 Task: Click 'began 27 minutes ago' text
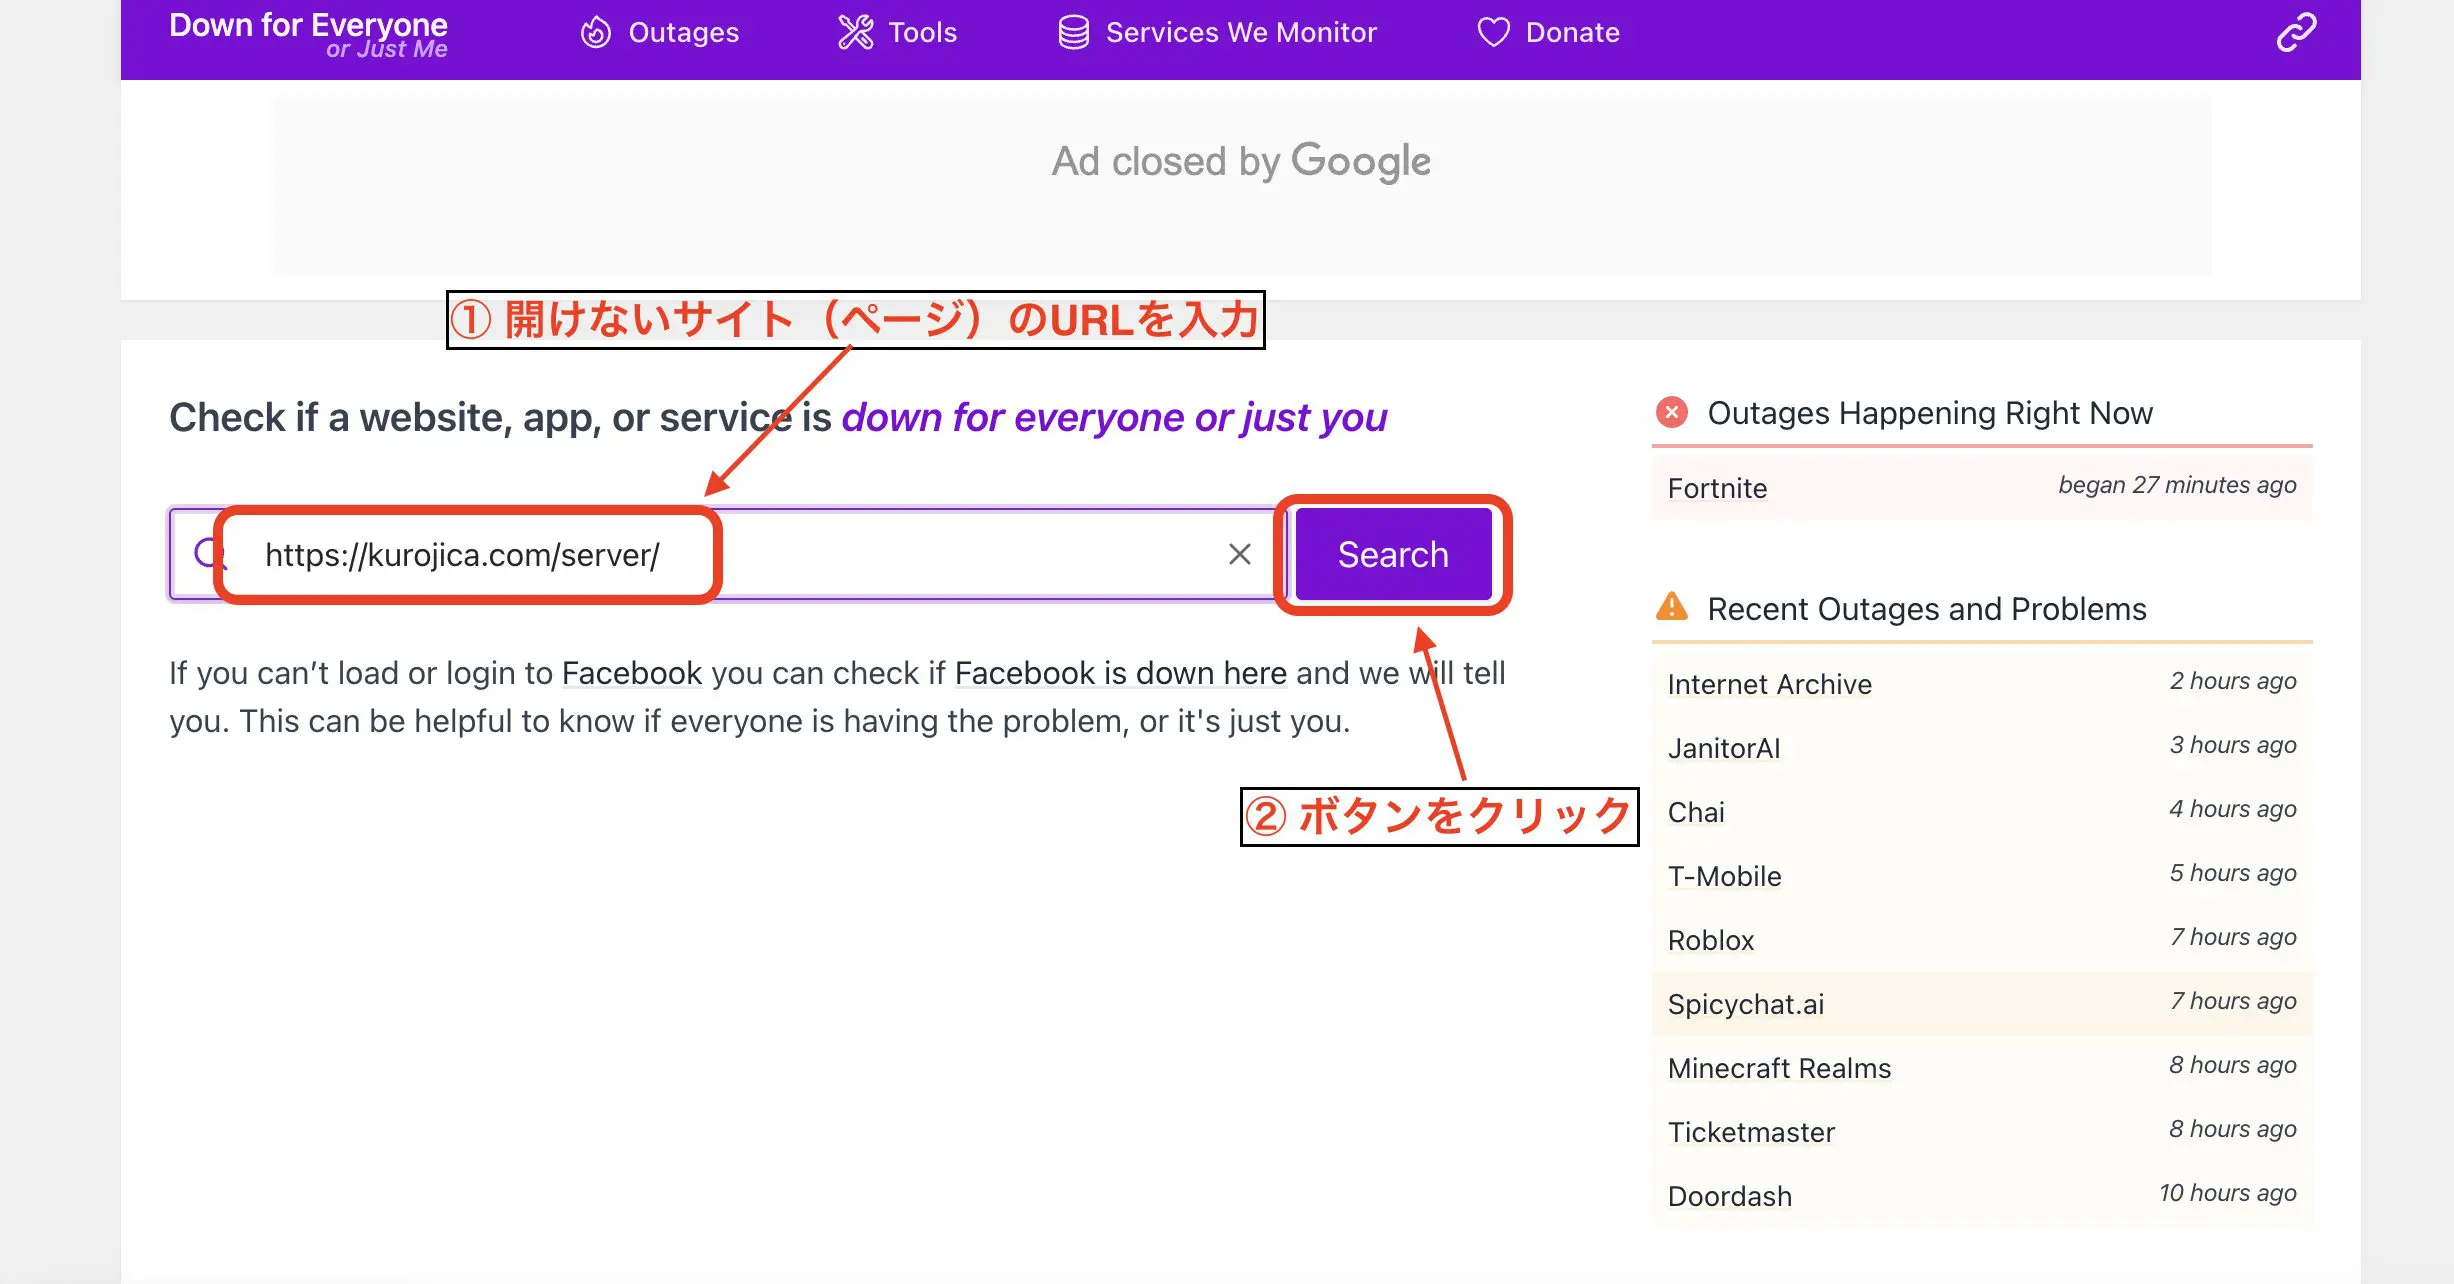click(x=2177, y=486)
